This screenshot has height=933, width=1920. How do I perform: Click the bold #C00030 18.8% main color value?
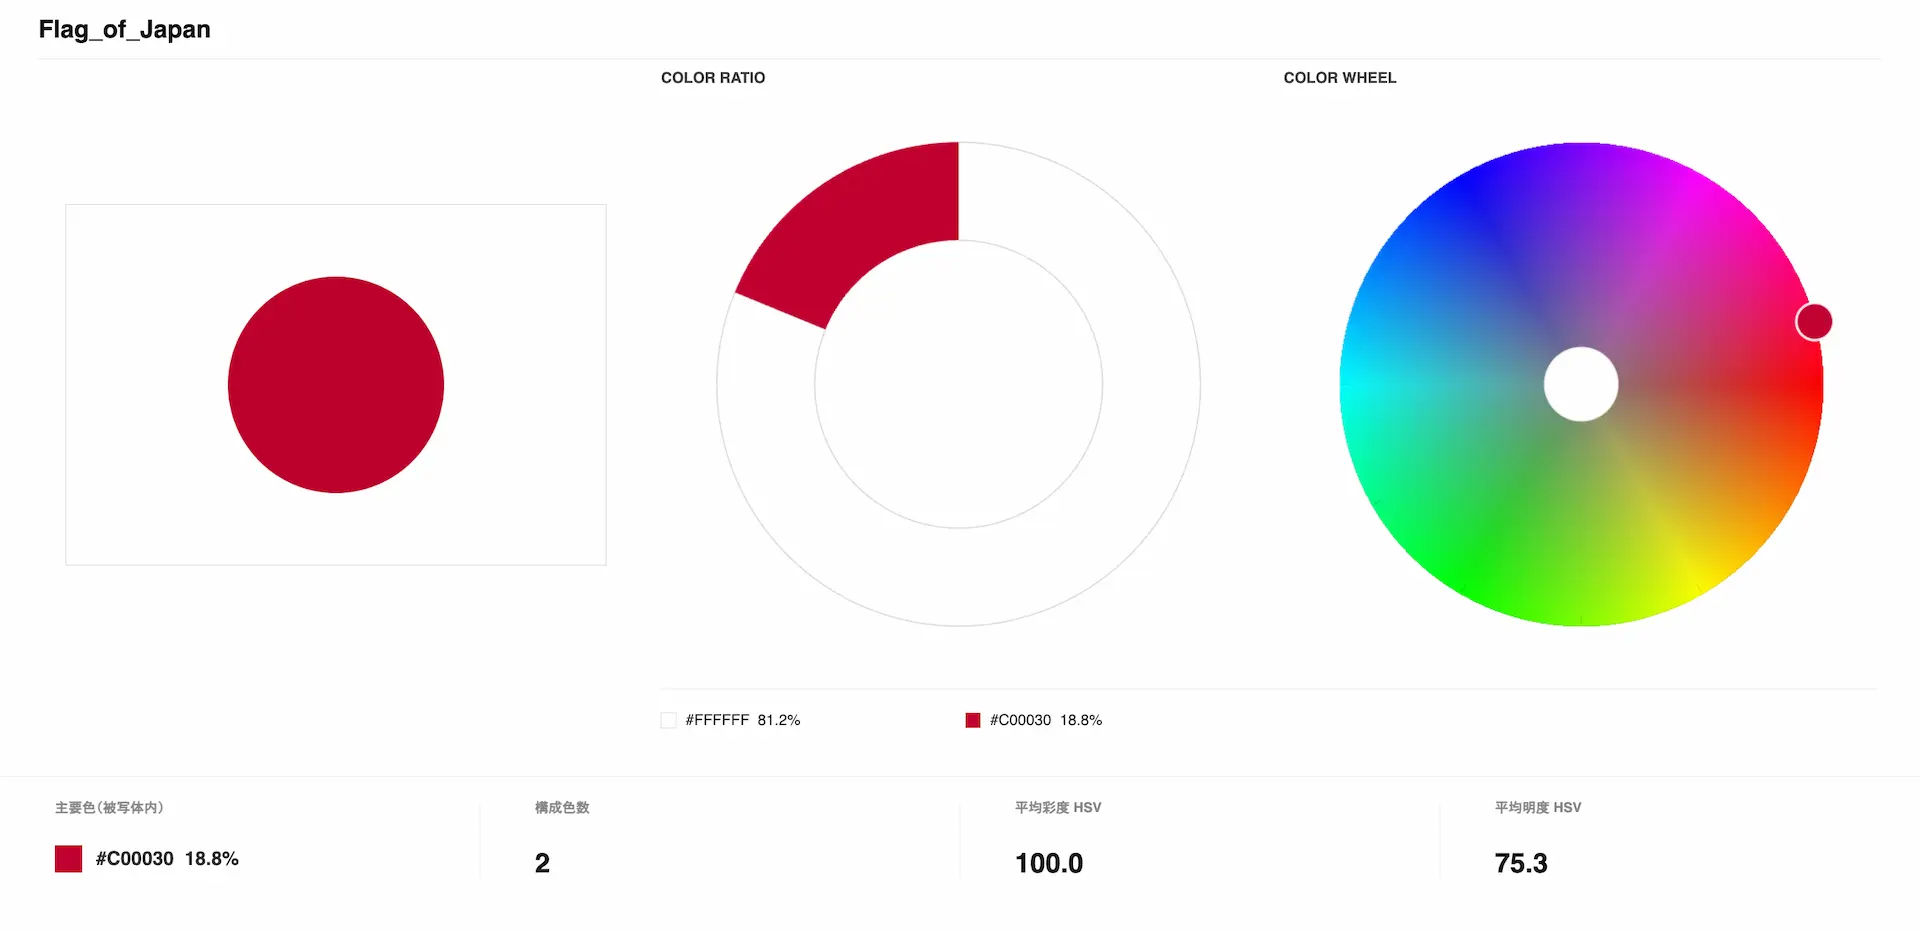coord(167,859)
